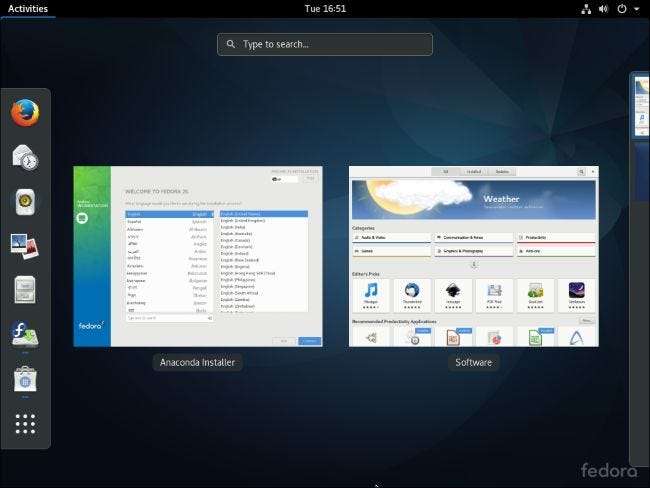Viewport: 650px width, 488px height.
Task: Launch the Shotwell photo manager icon
Action: click(x=25, y=245)
